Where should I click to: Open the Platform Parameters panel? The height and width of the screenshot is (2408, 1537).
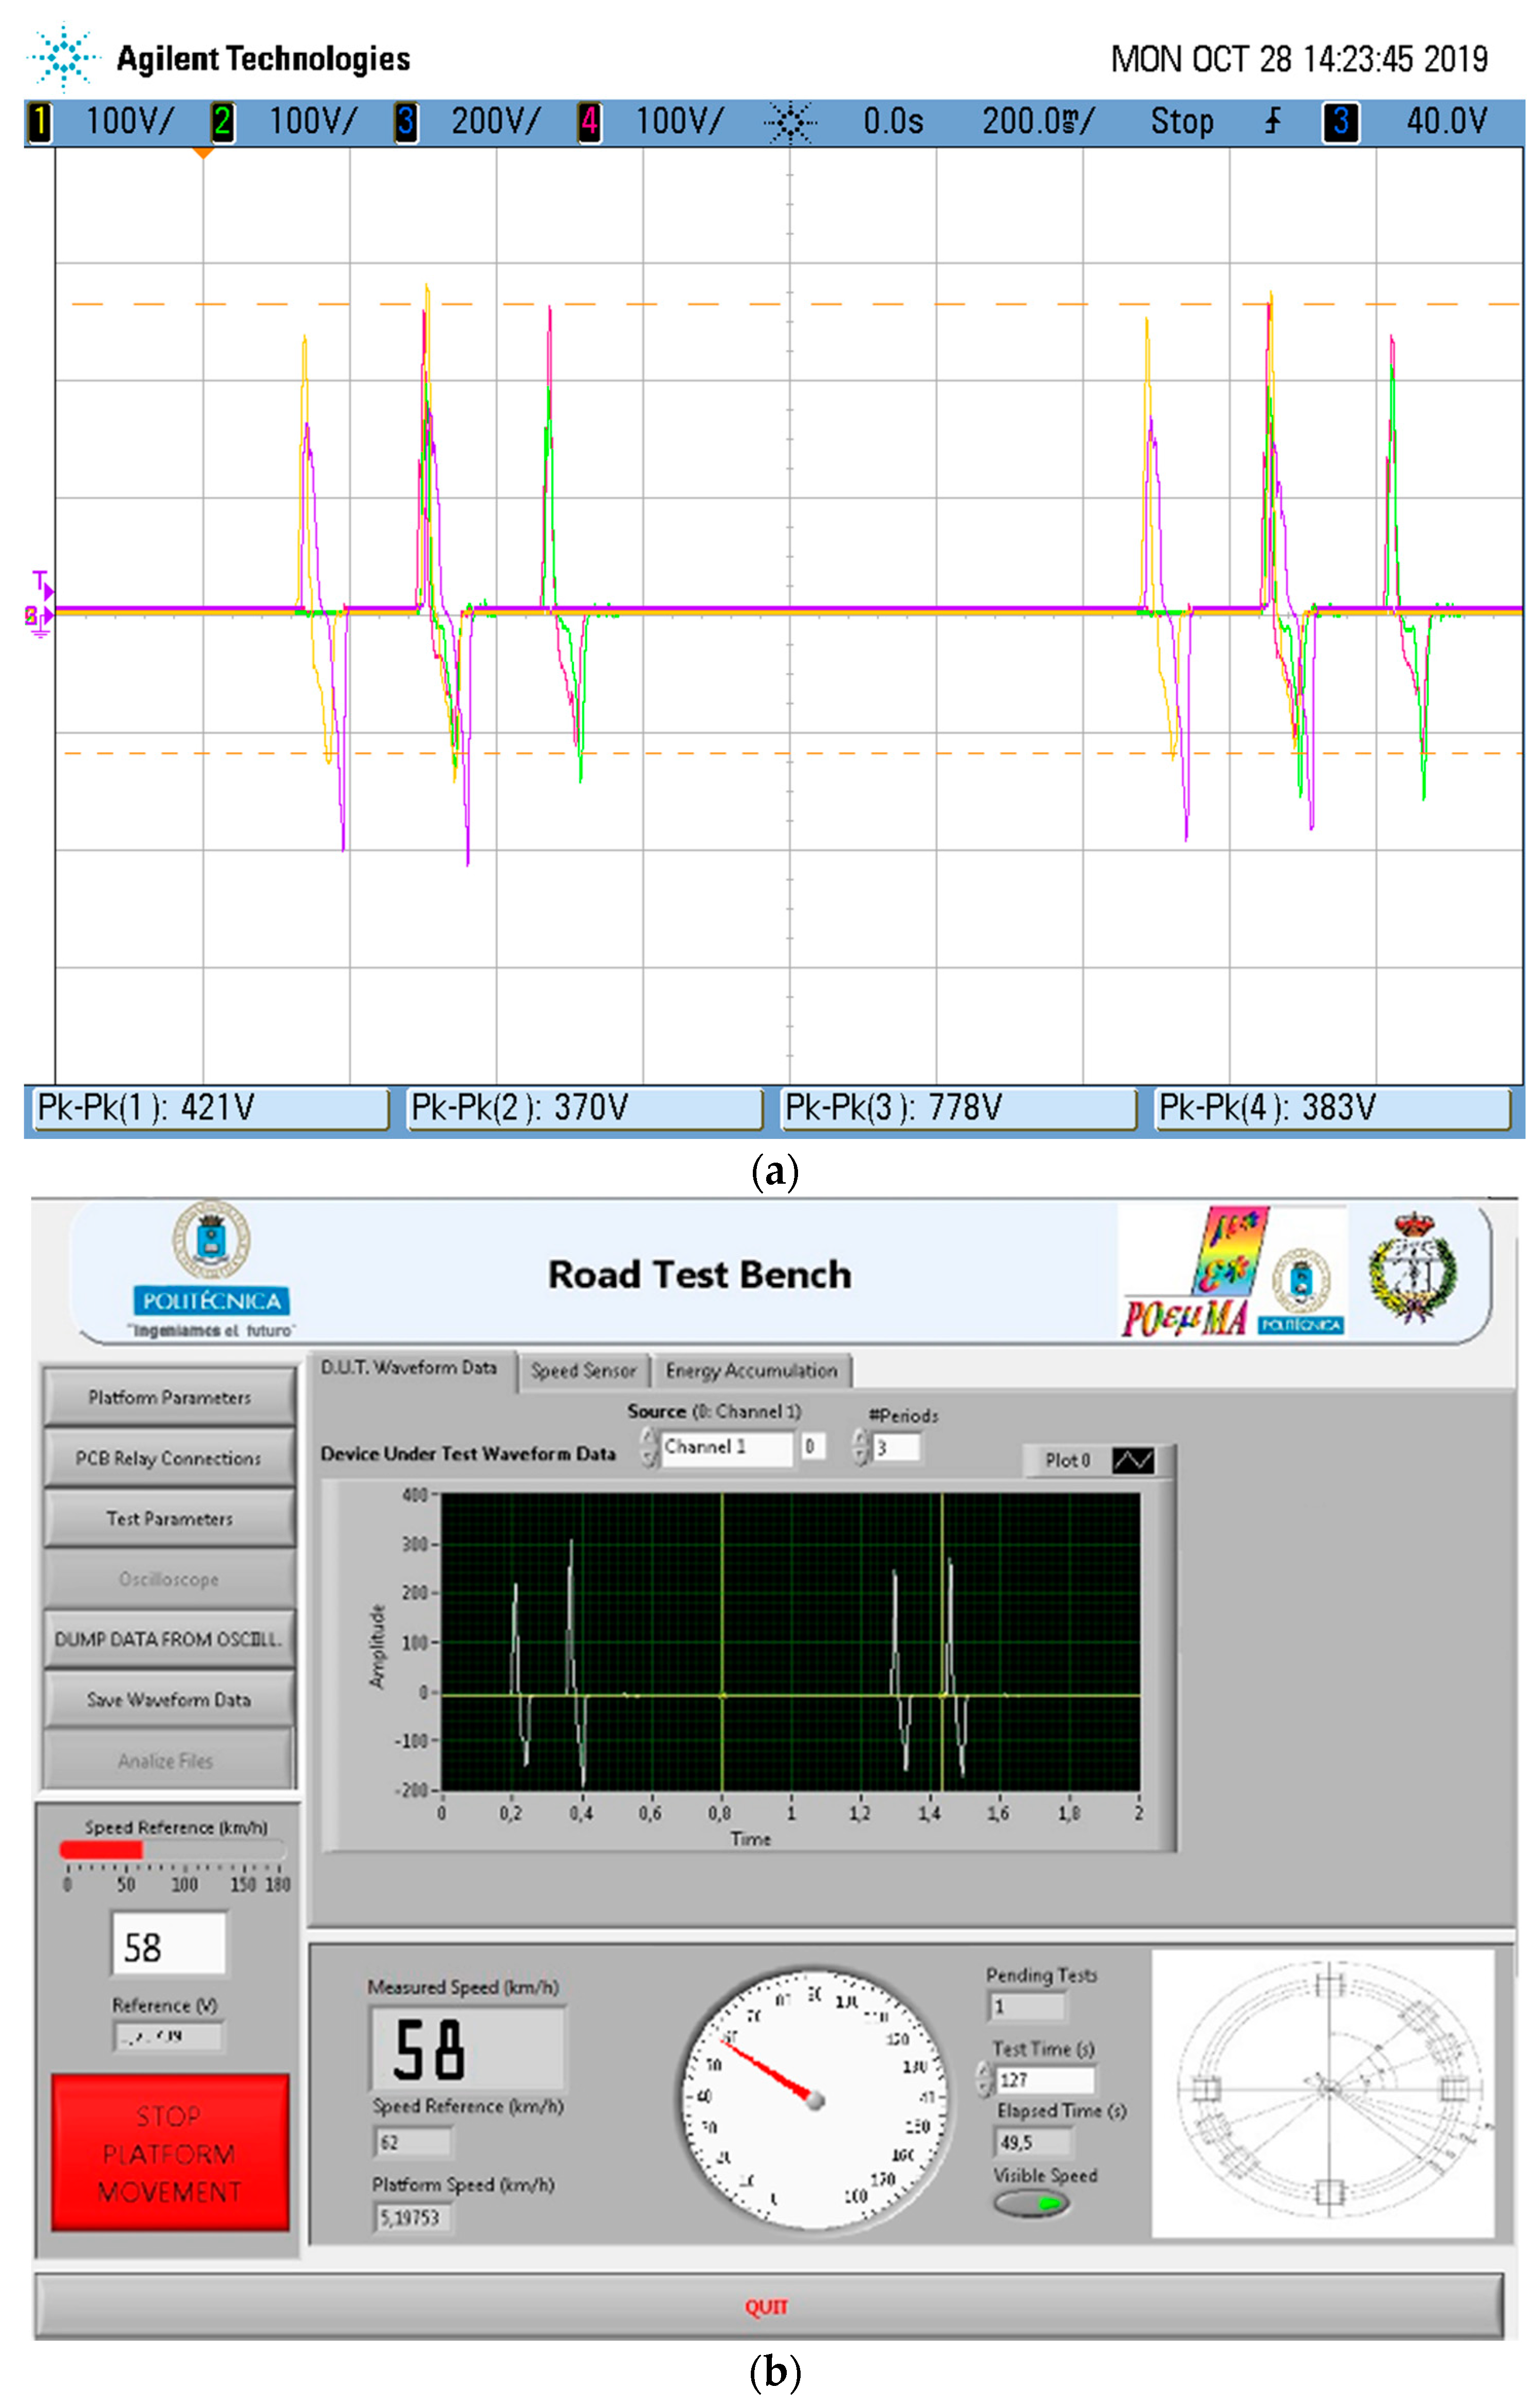(x=169, y=1397)
